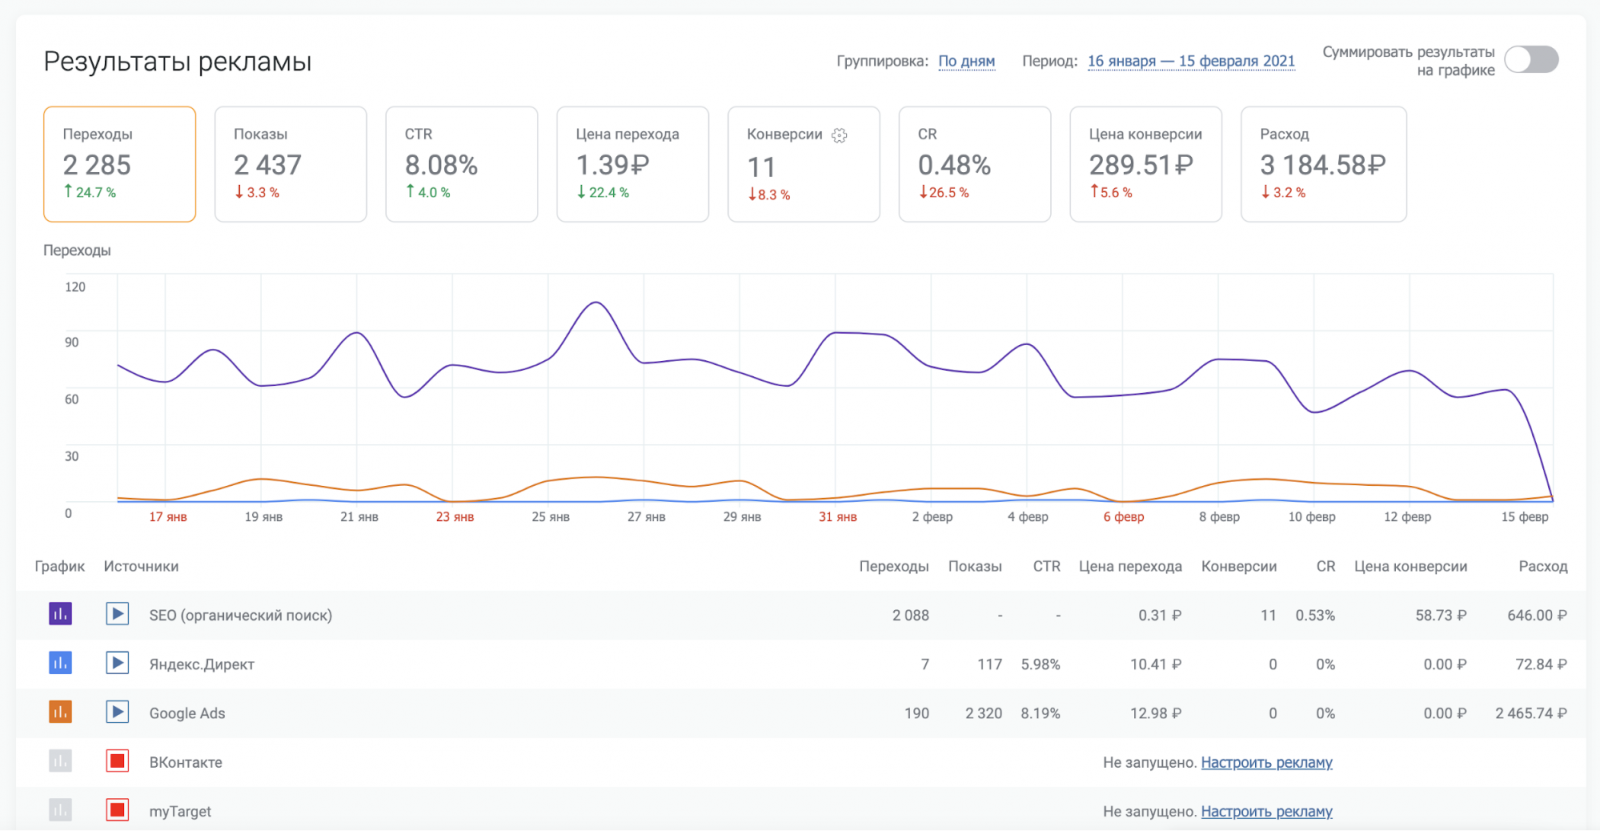Click the grey ВКонтакте chart icon
This screenshot has height=831, width=1600.
[60, 761]
